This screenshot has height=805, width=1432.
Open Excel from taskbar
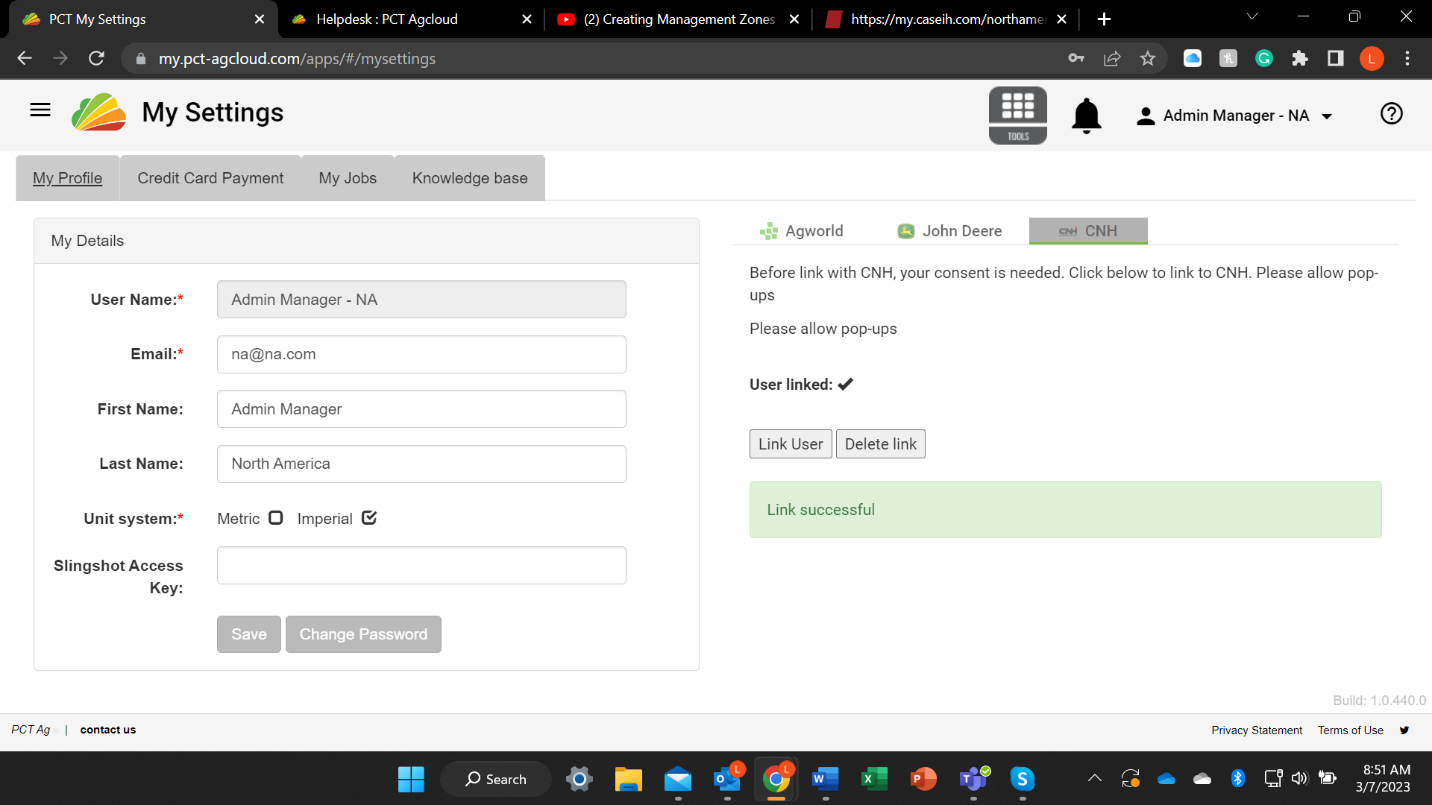[874, 779]
